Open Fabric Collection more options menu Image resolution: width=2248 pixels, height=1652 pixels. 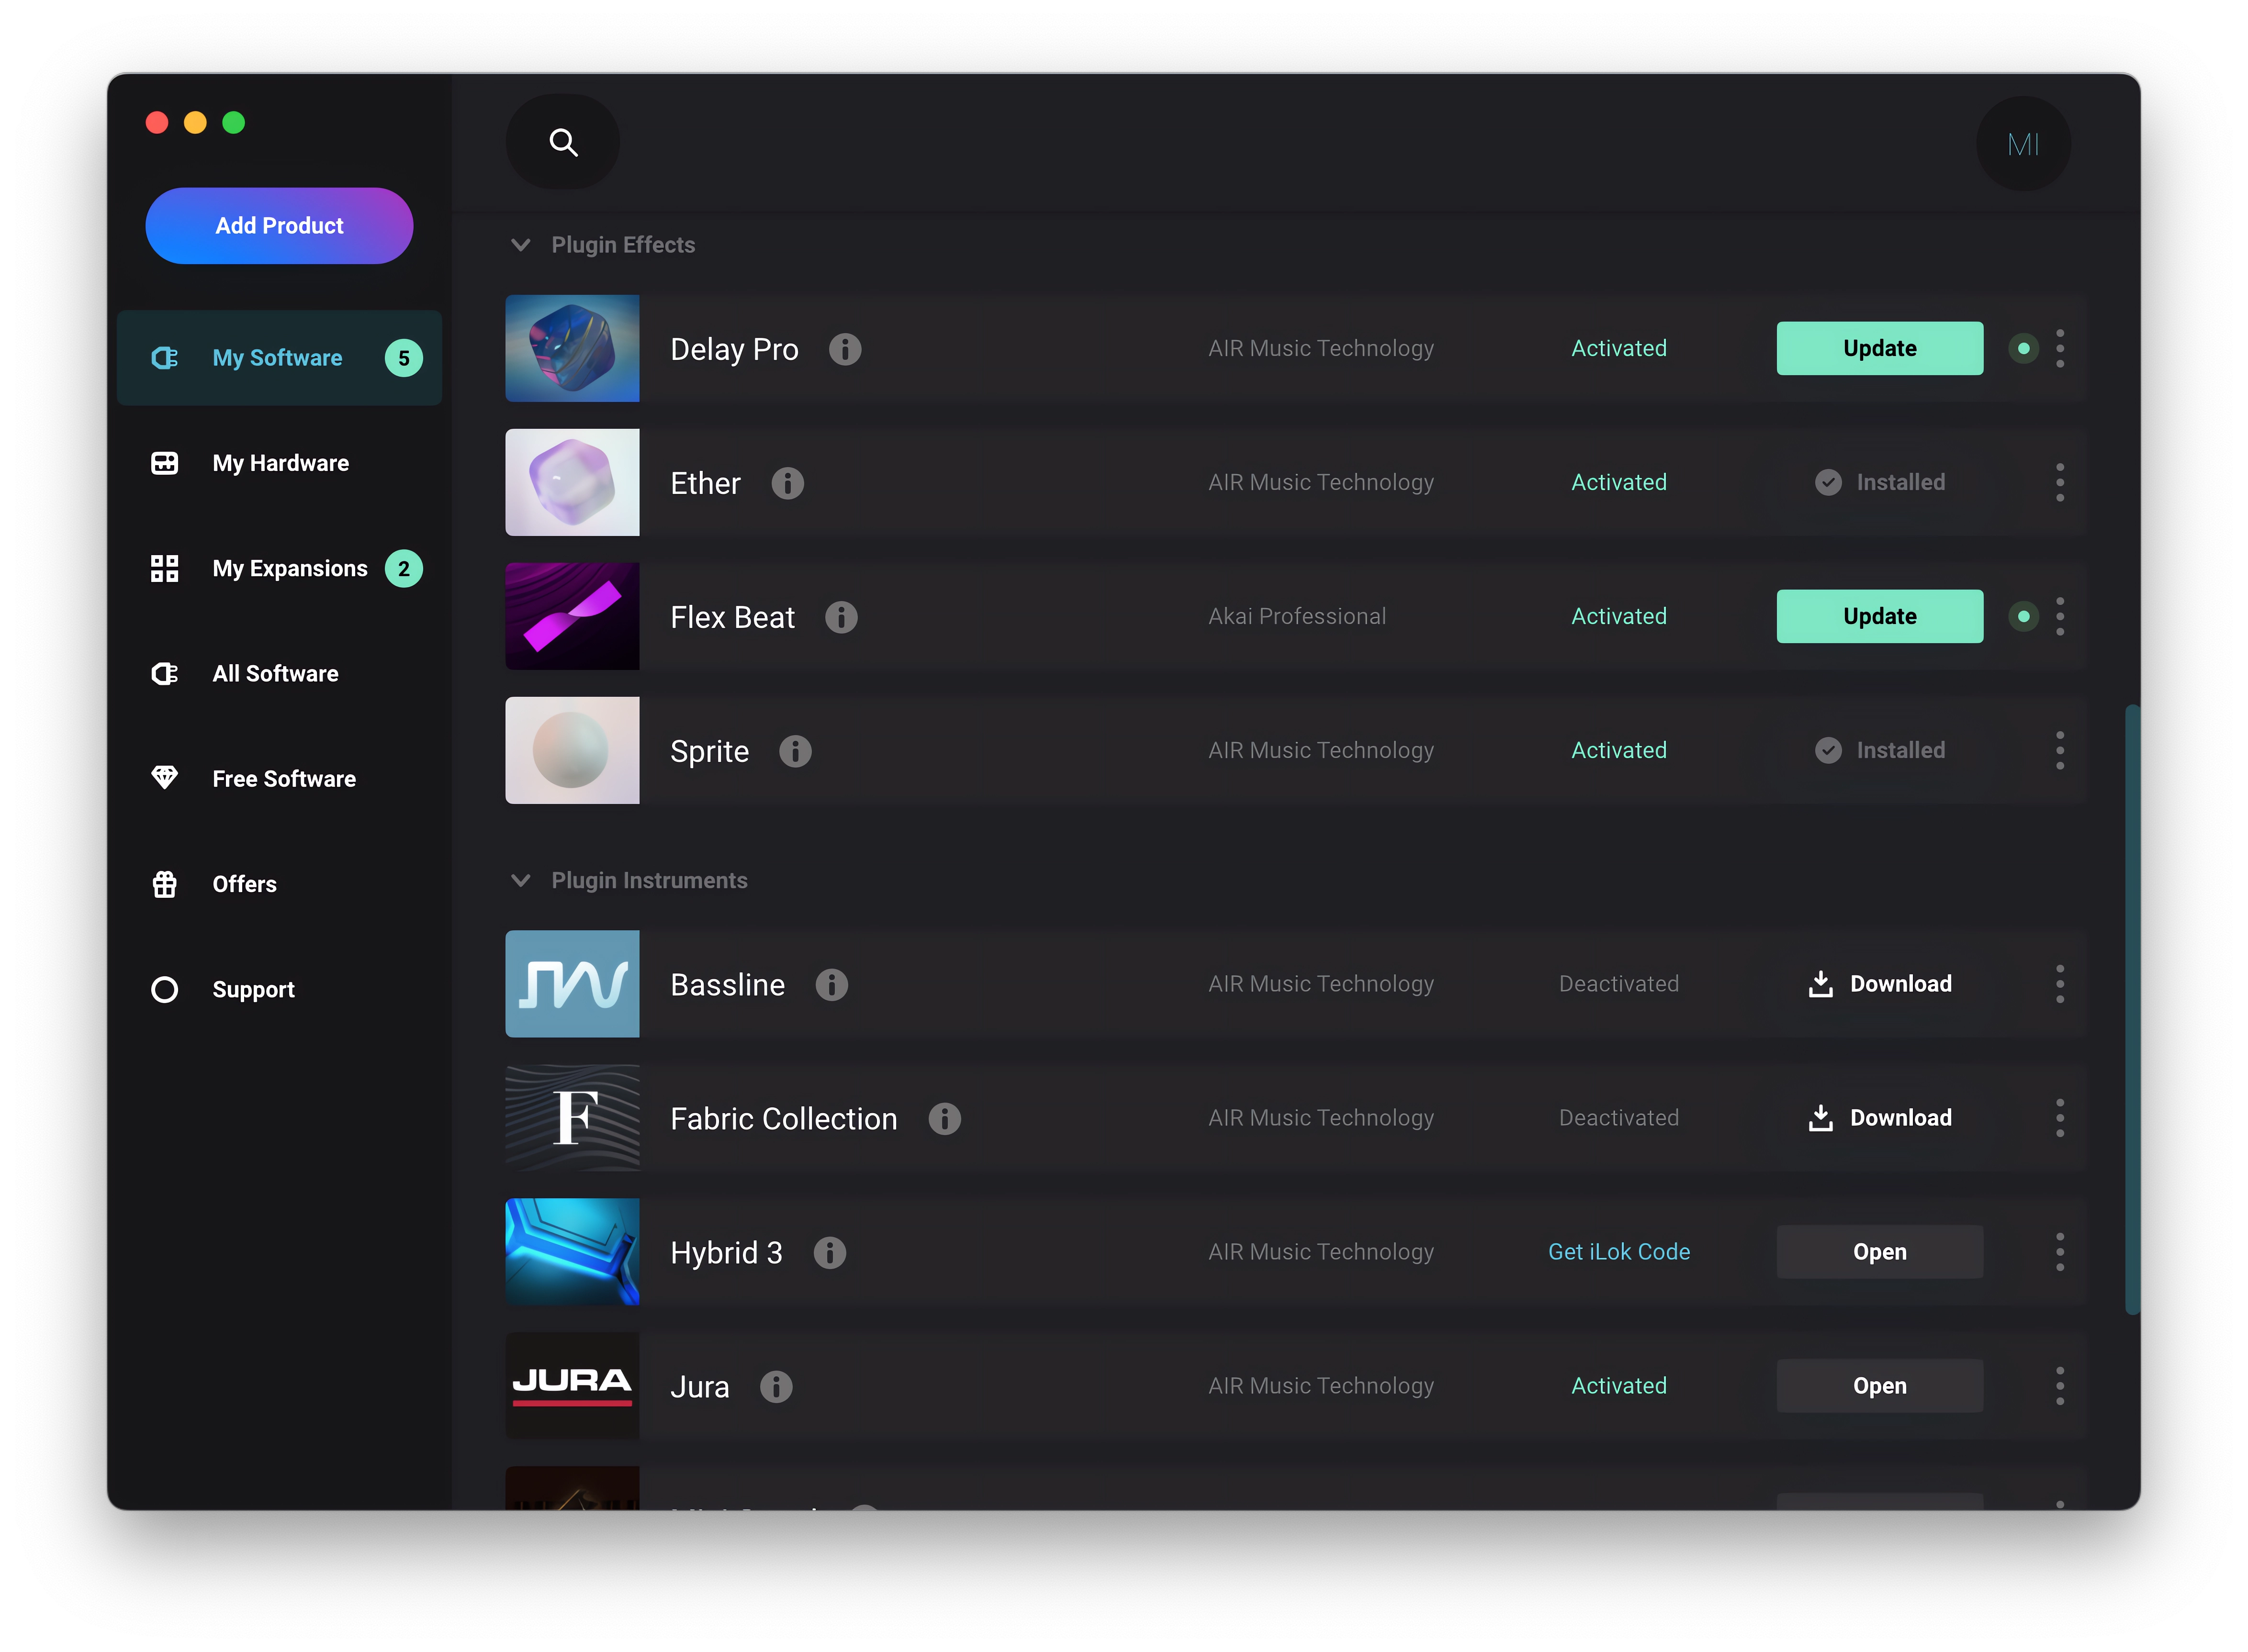(x=2059, y=1119)
